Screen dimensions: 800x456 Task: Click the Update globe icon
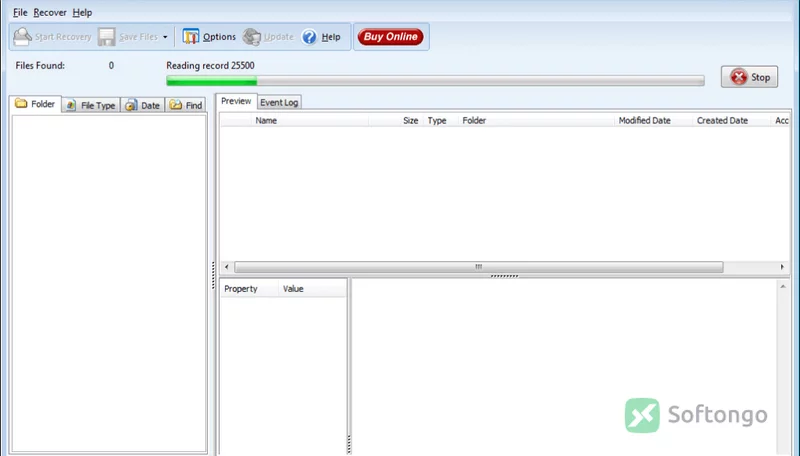click(x=252, y=37)
